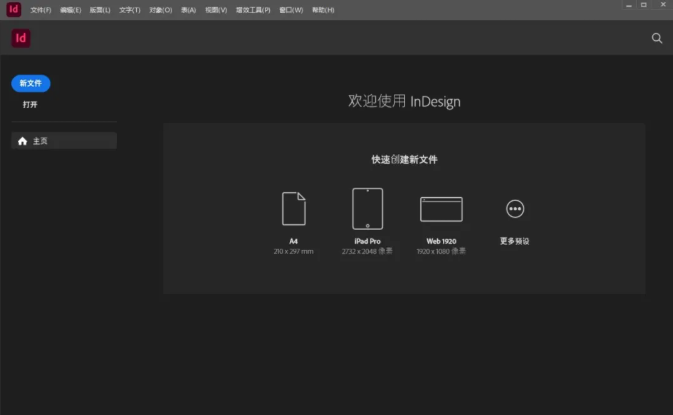Screen dimensions: 673x415
Task: Expand the 版面(L) menu
Action: [100, 10]
